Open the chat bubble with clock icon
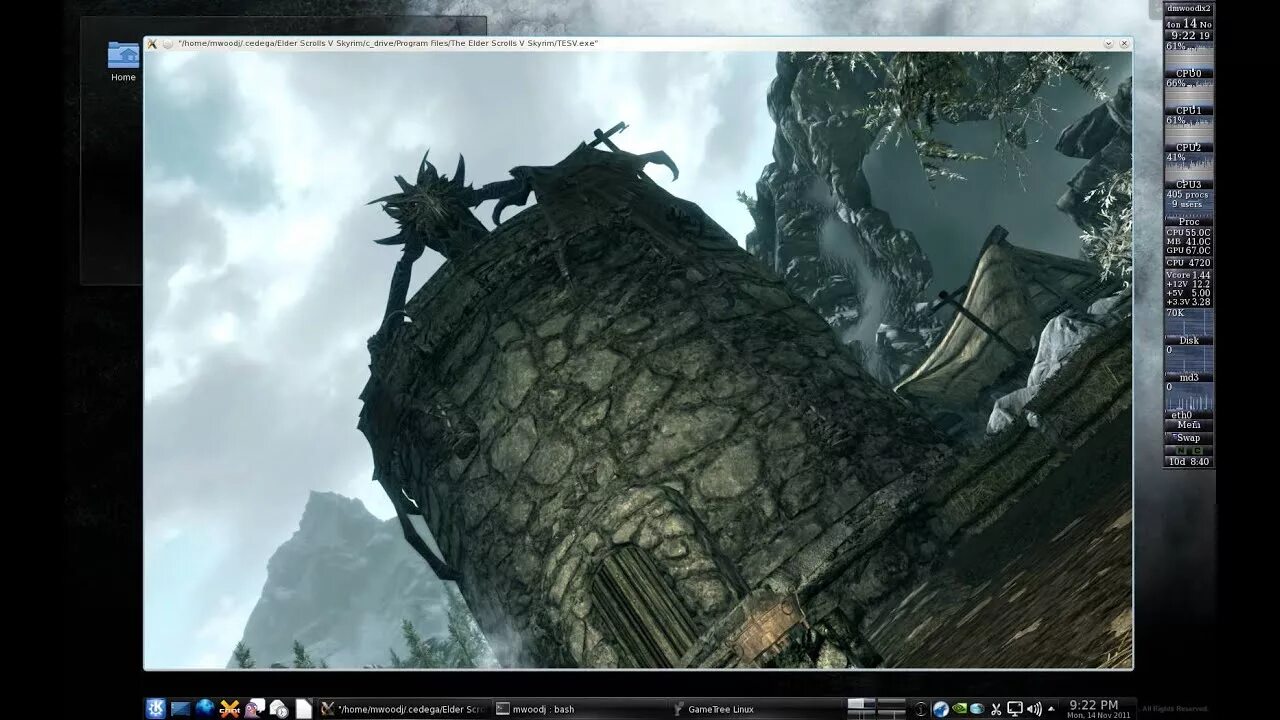The width and height of the screenshot is (1280, 720). coord(279,709)
